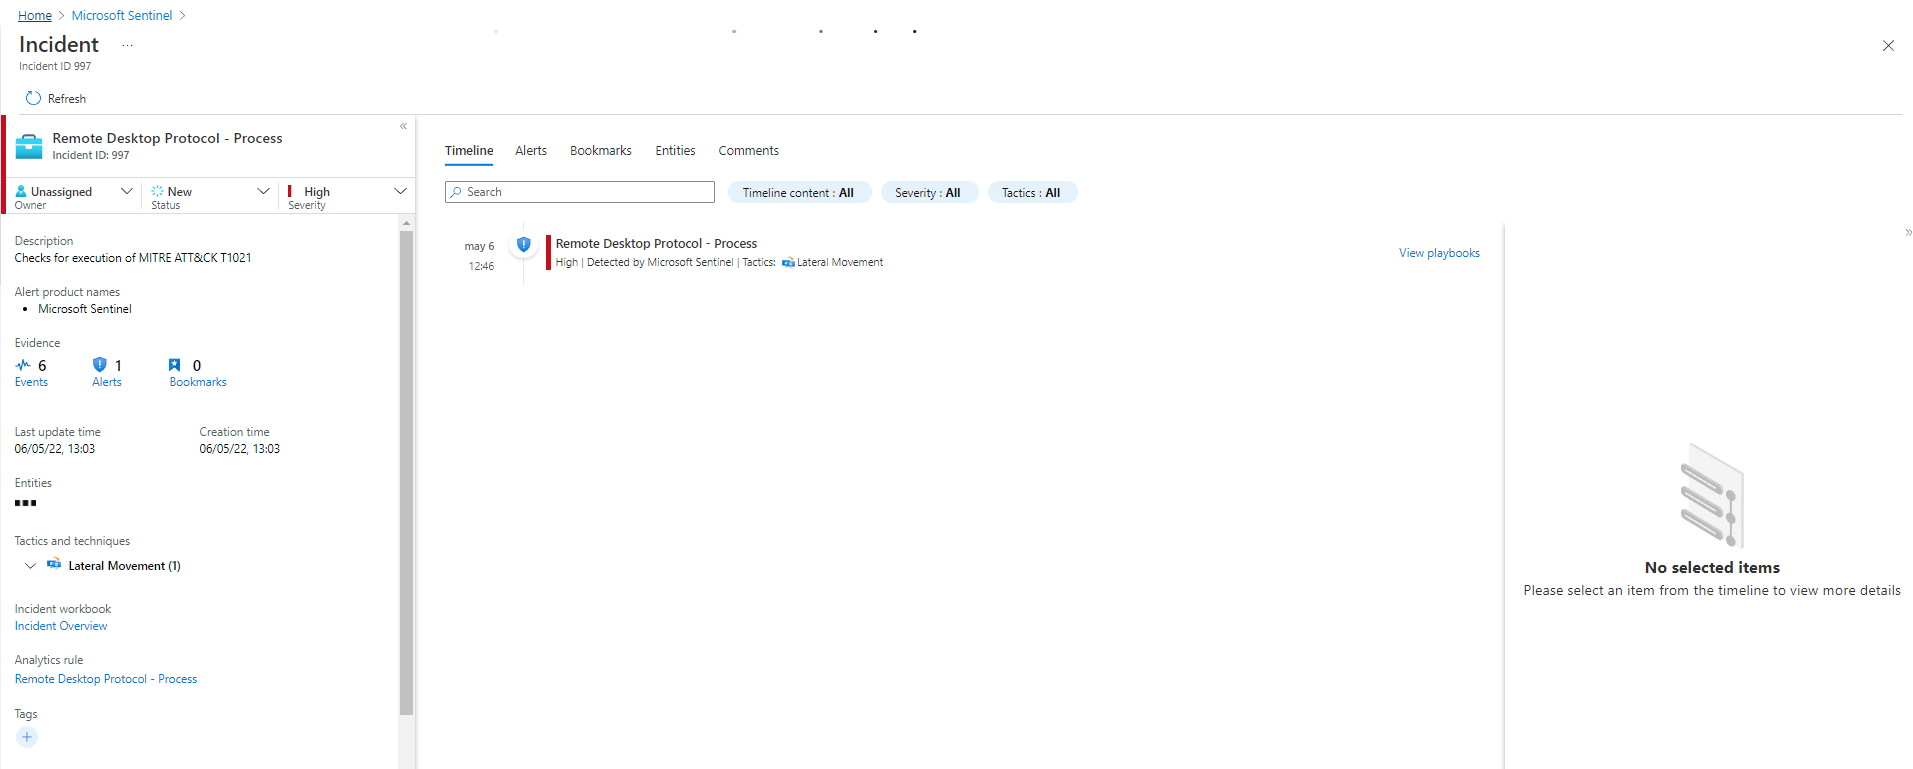1913x769 pixels.
Task: Switch to the Comments tab
Action: click(x=748, y=151)
